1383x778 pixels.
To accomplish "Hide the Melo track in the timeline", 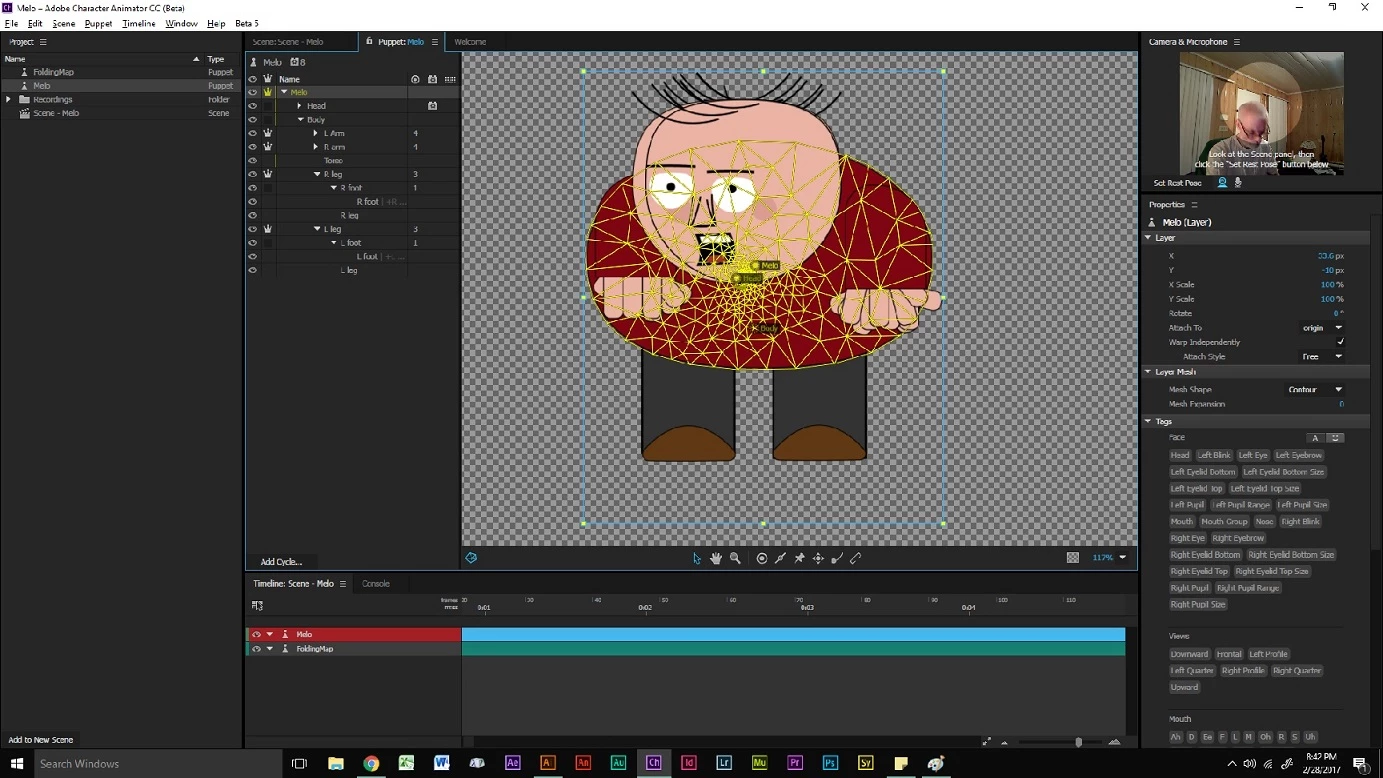I will pos(256,634).
